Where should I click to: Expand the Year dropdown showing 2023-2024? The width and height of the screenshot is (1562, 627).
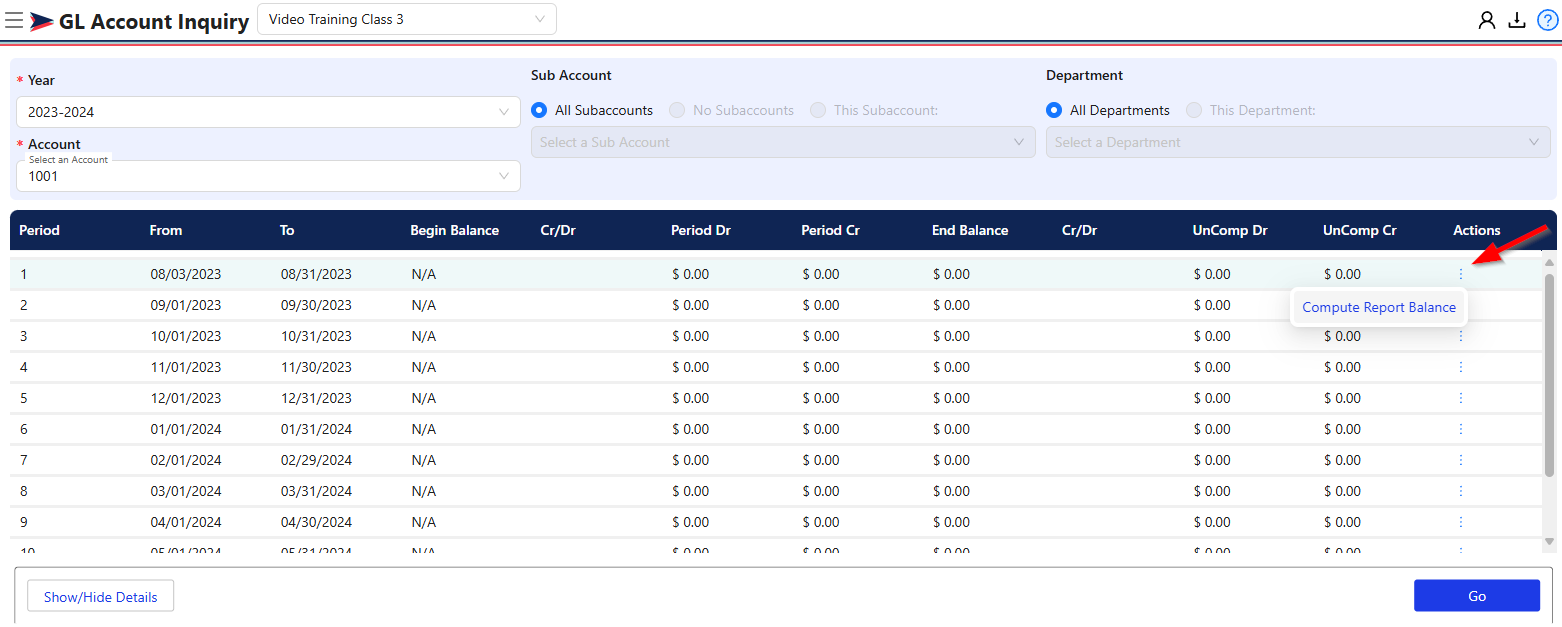[268, 112]
